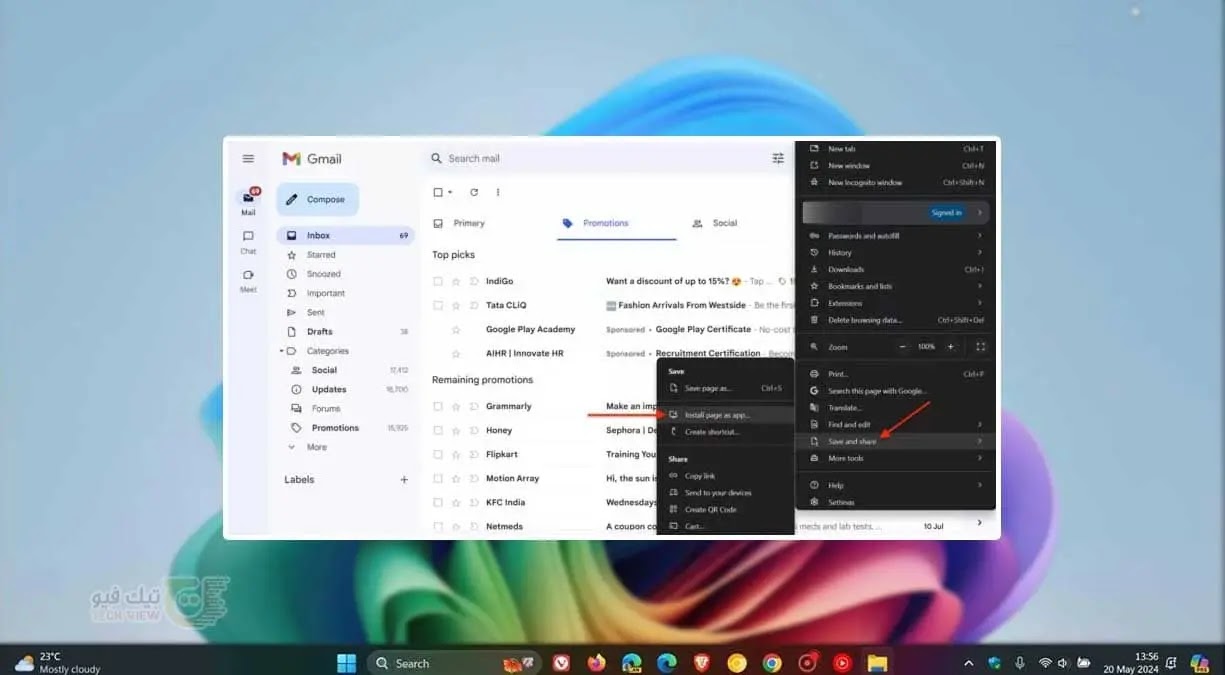Select Print in Chrome menu
The height and width of the screenshot is (675, 1225).
tap(896, 374)
